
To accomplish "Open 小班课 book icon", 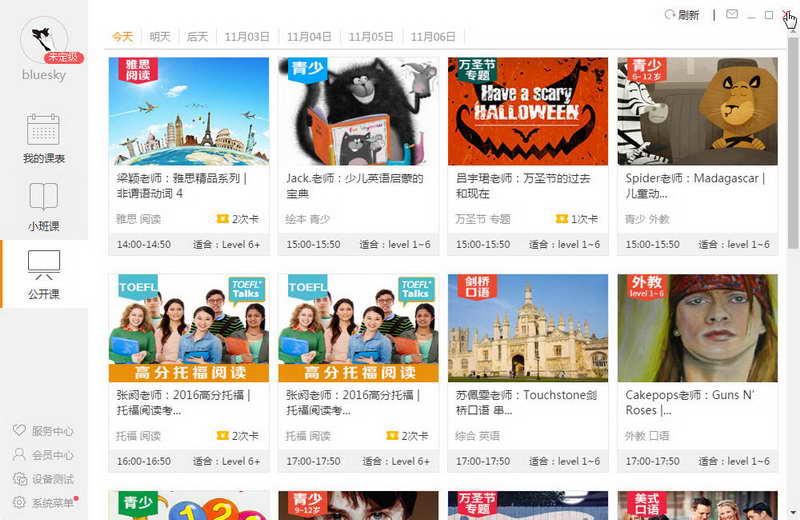I will click(x=43, y=196).
